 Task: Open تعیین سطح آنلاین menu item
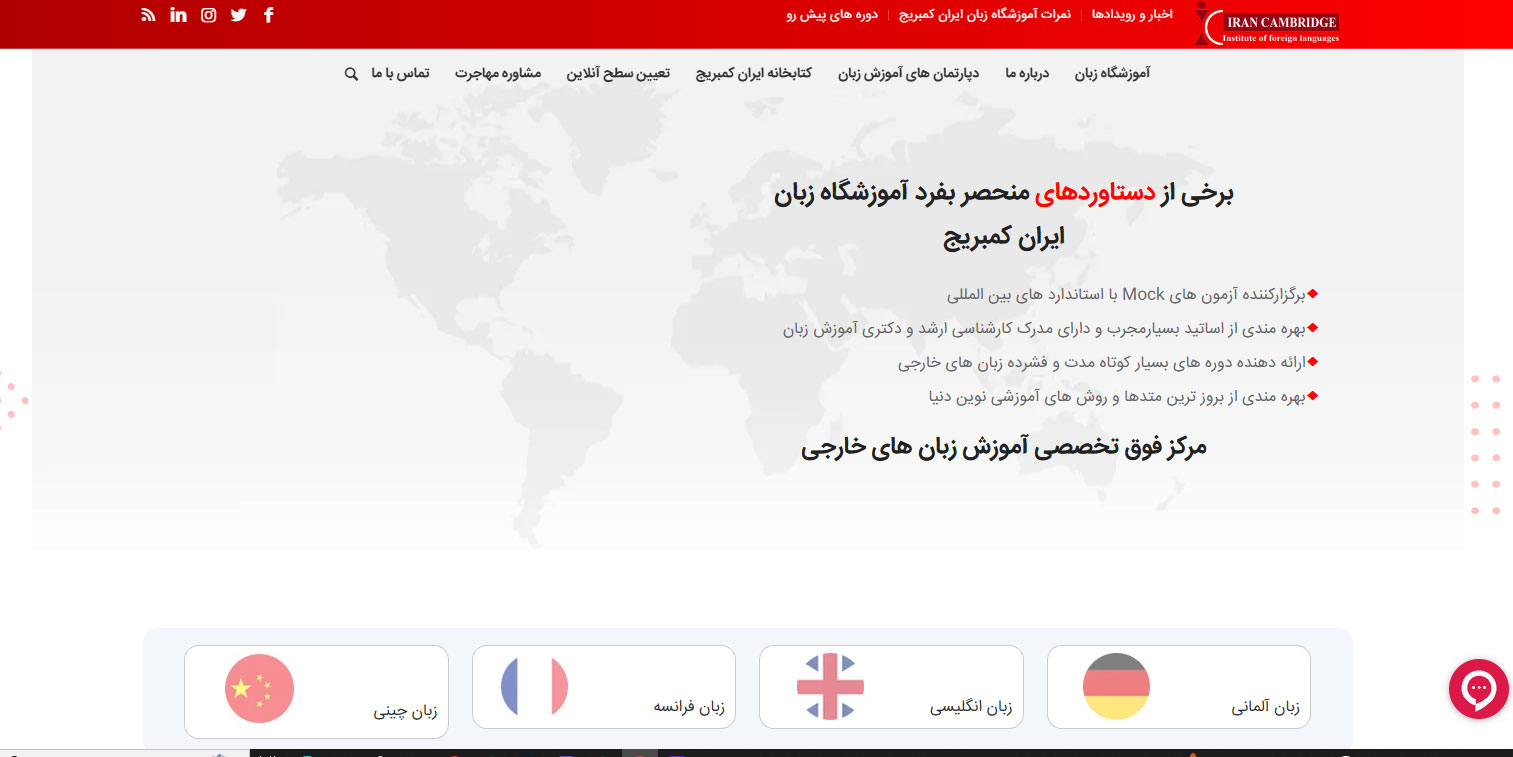point(618,73)
